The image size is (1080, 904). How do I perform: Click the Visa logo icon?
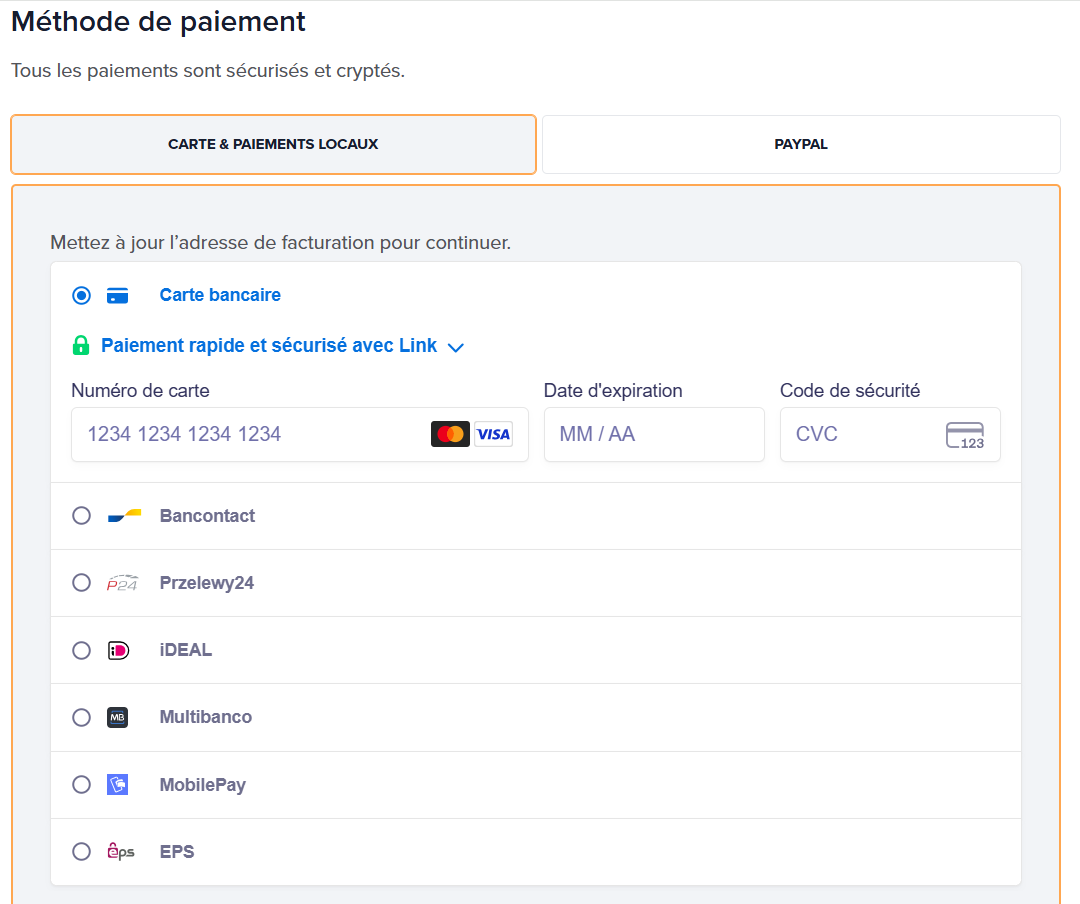pos(493,434)
